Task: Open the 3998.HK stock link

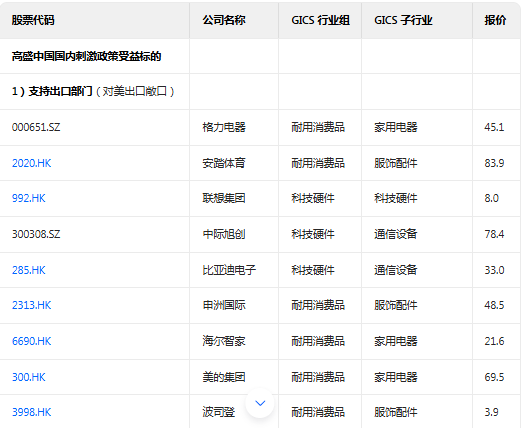Action: click(x=32, y=412)
